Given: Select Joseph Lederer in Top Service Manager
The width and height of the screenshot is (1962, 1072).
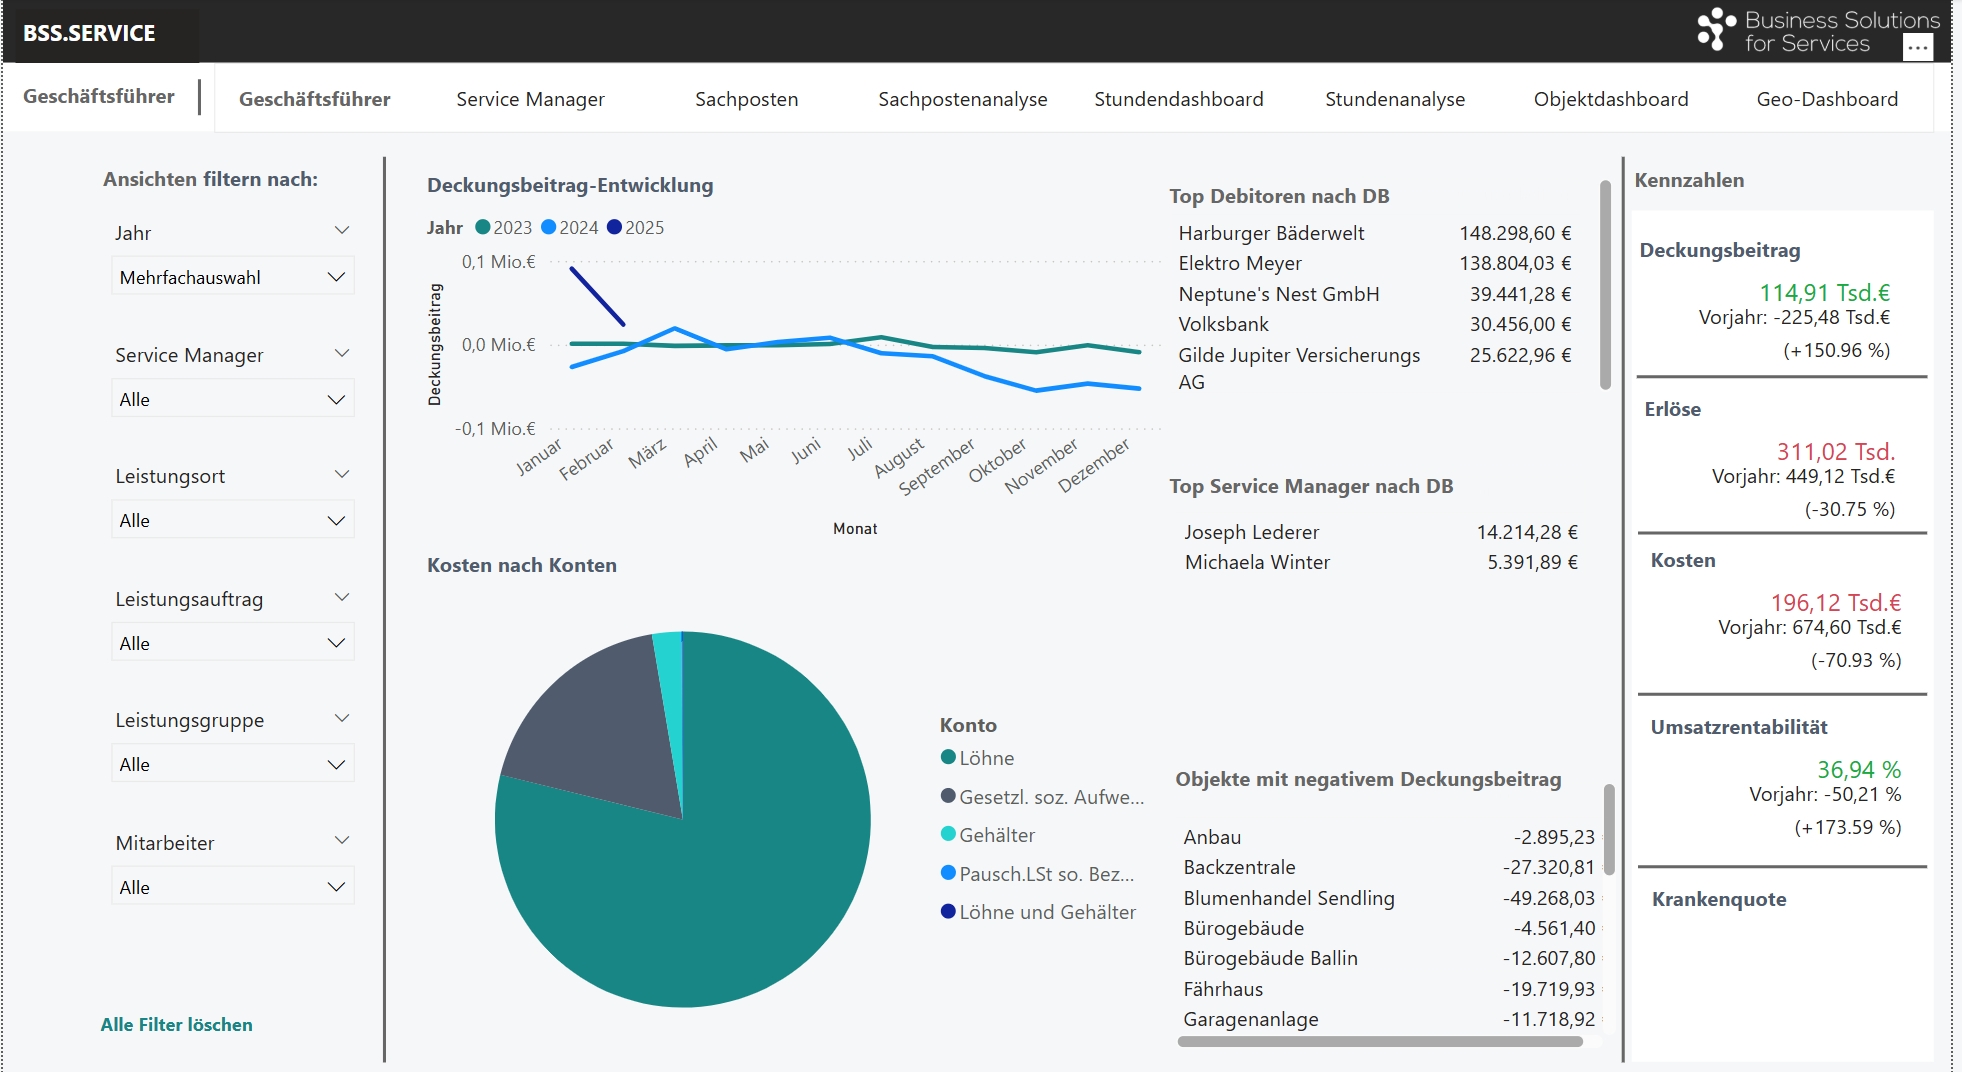Looking at the screenshot, I should pos(1380,532).
